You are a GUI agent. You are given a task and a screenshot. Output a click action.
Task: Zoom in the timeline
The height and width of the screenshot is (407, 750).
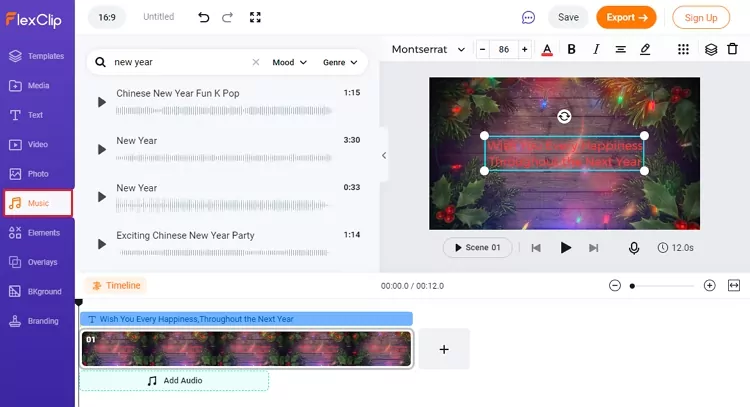point(709,286)
